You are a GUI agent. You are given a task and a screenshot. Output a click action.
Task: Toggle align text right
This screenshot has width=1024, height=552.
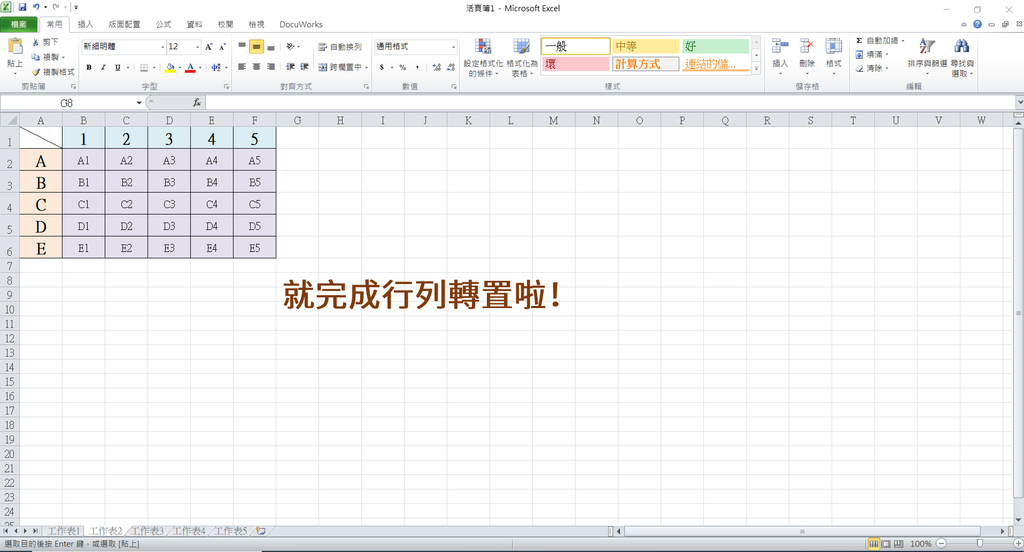pyautogui.click(x=270, y=67)
